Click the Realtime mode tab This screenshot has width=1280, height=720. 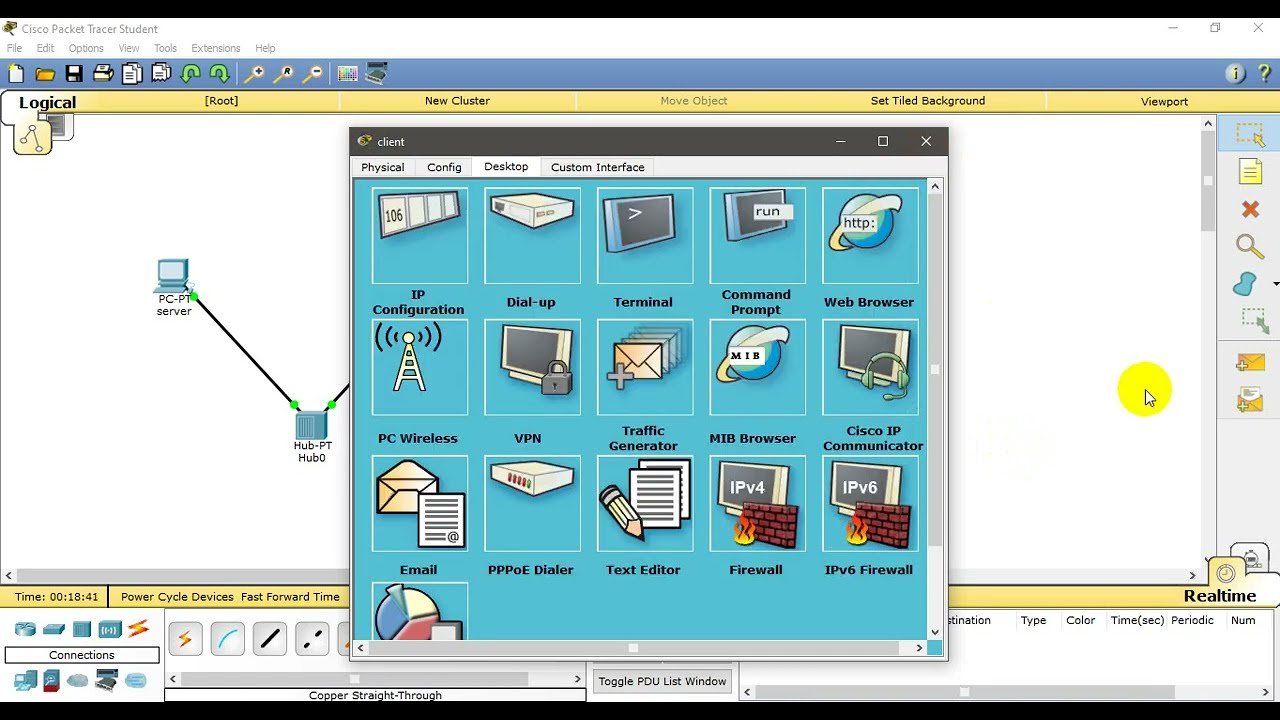pyautogui.click(x=1219, y=596)
